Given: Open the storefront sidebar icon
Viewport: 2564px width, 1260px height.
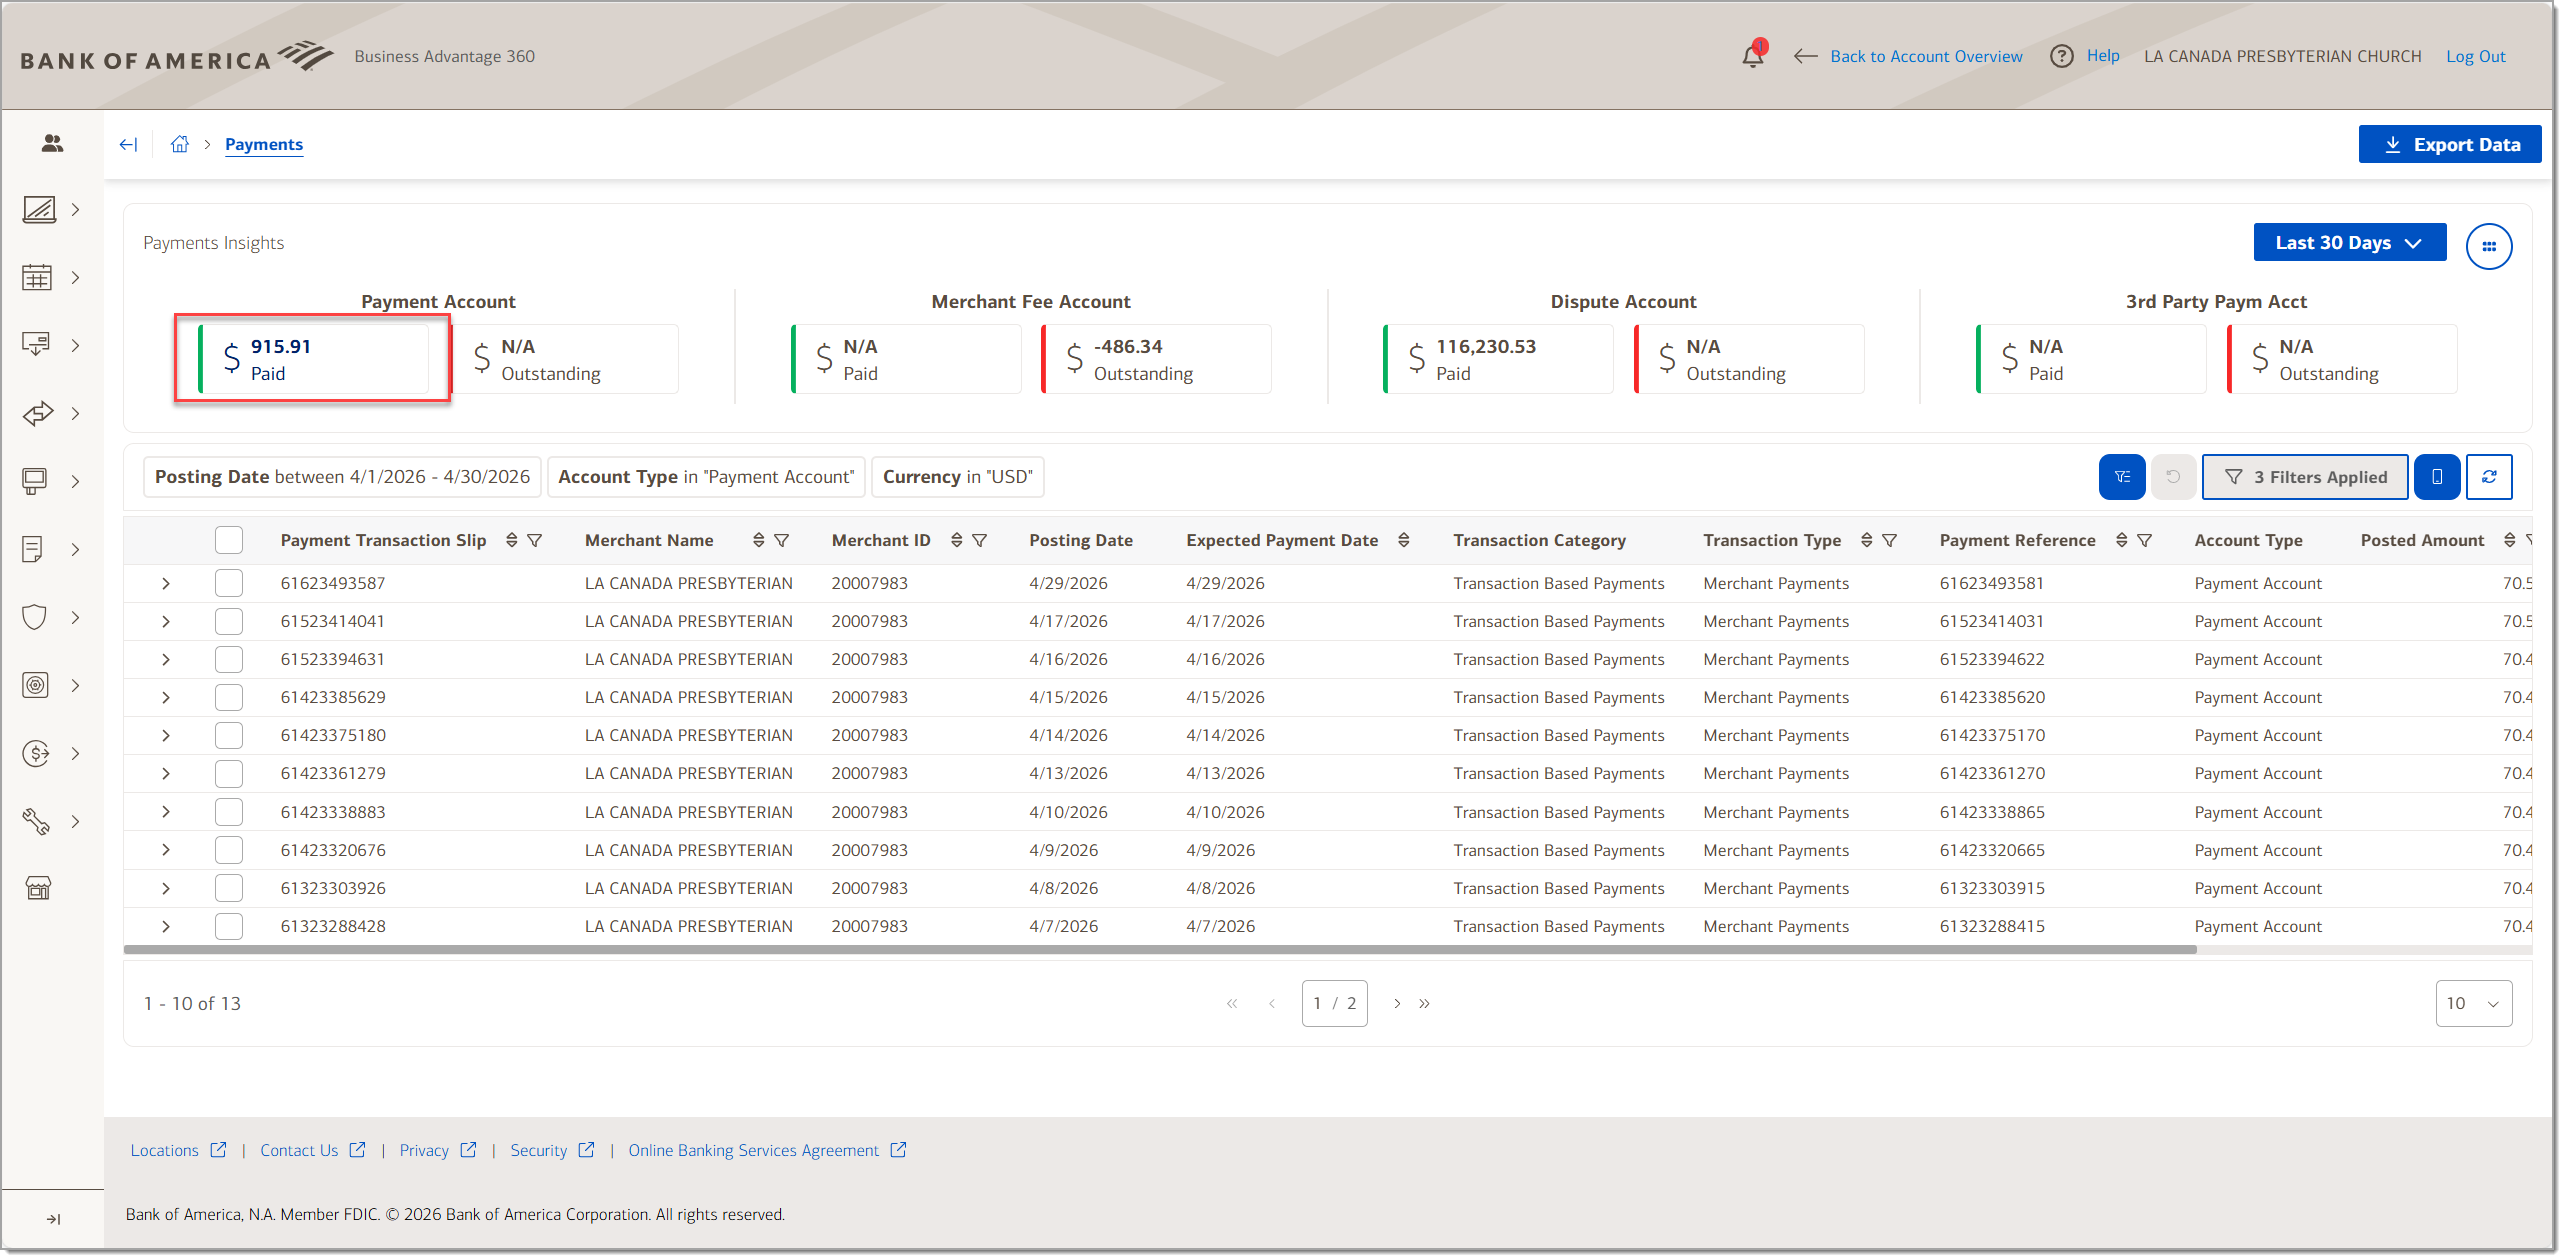Looking at the screenshot, I should pyautogui.click(x=38, y=888).
